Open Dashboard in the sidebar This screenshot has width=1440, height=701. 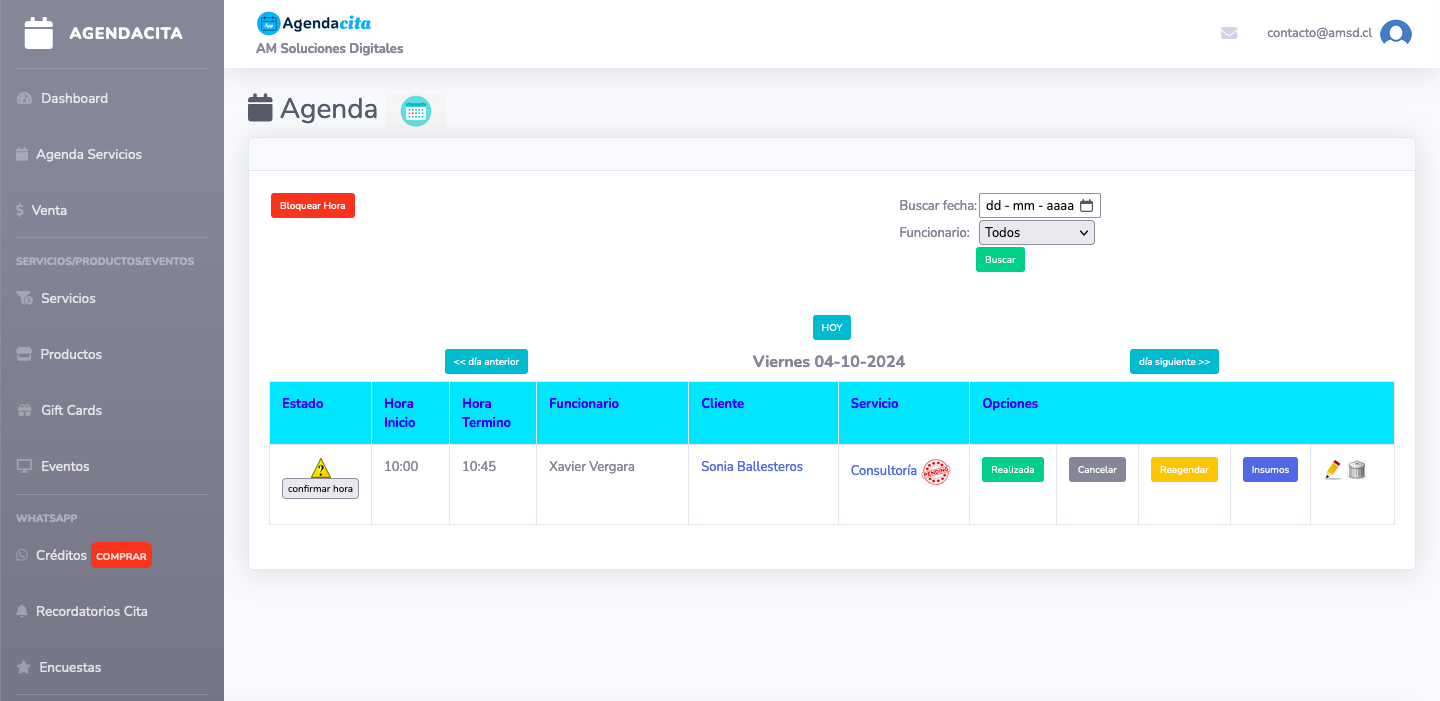(74, 98)
